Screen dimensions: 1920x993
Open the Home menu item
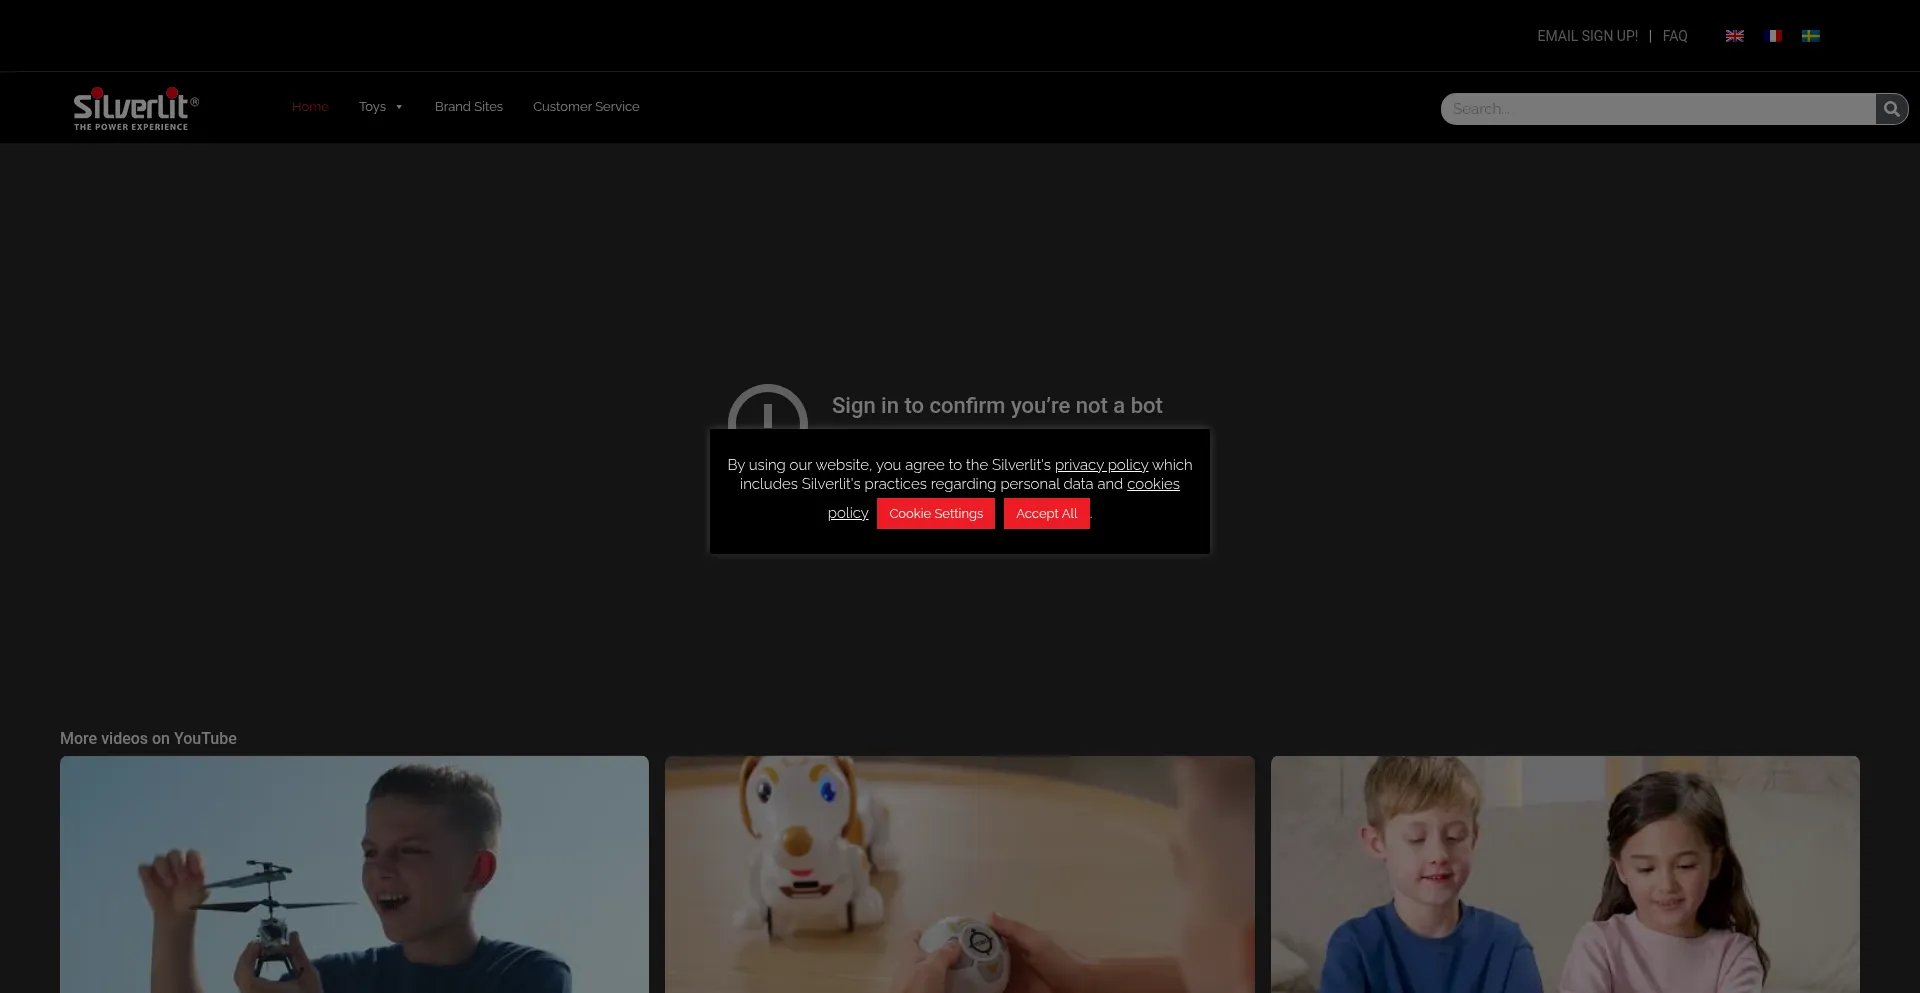point(310,107)
